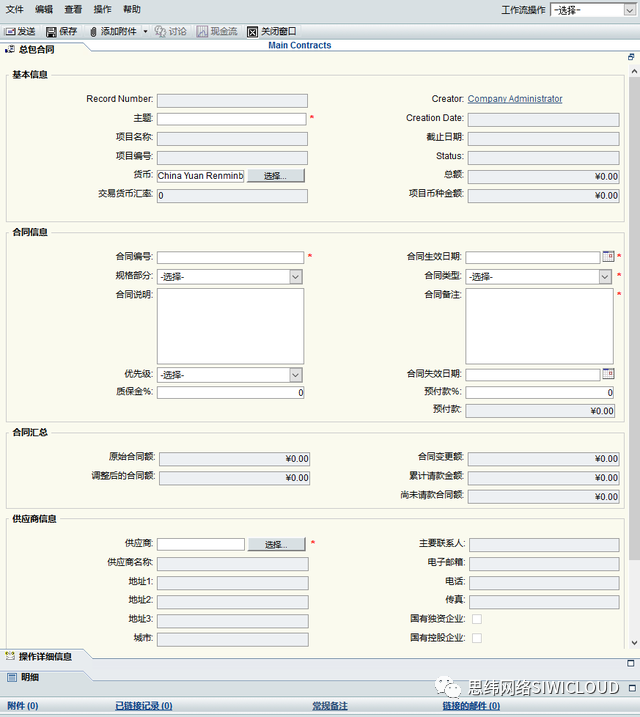Open the calendar icon for 合同生效日期
This screenshot has height=717, width=640.
click(x=608, y=257)
